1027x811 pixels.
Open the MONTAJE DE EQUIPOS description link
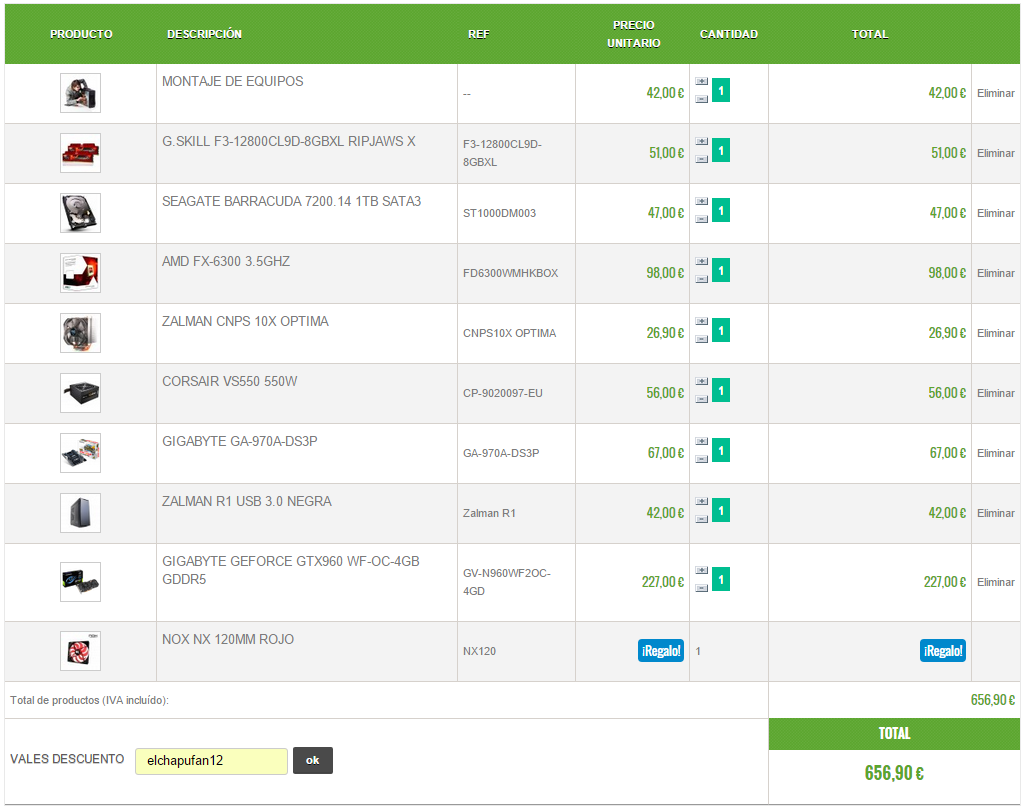coord(233,81)
